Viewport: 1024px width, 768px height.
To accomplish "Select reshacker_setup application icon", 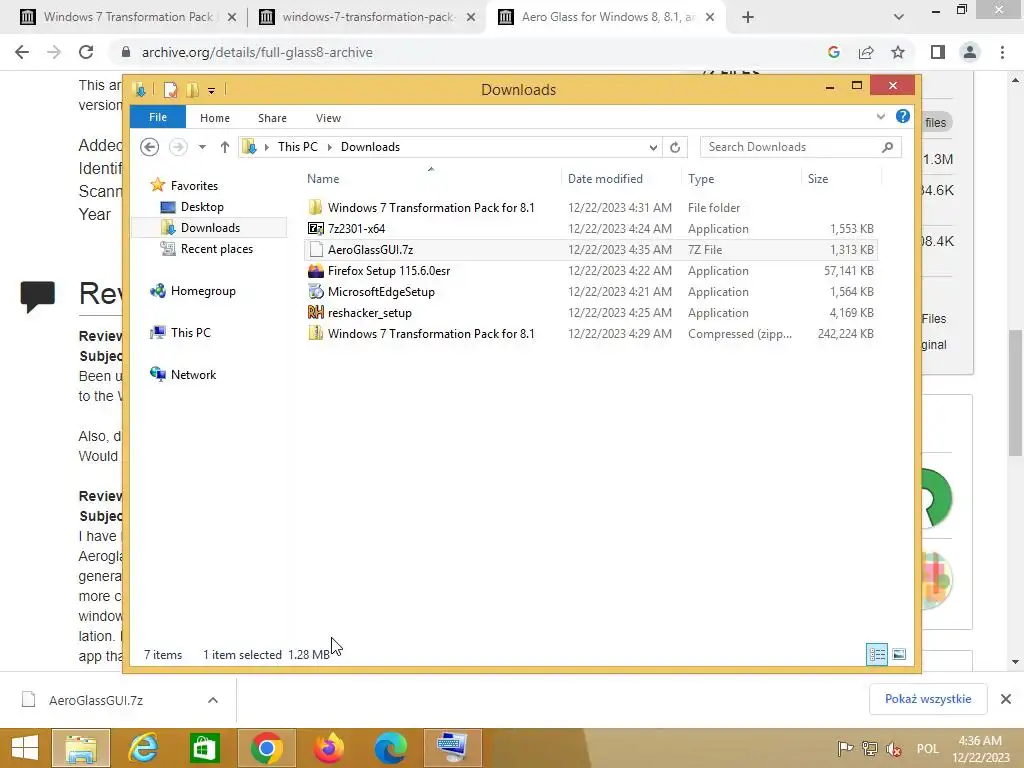I will pos(316,312).
